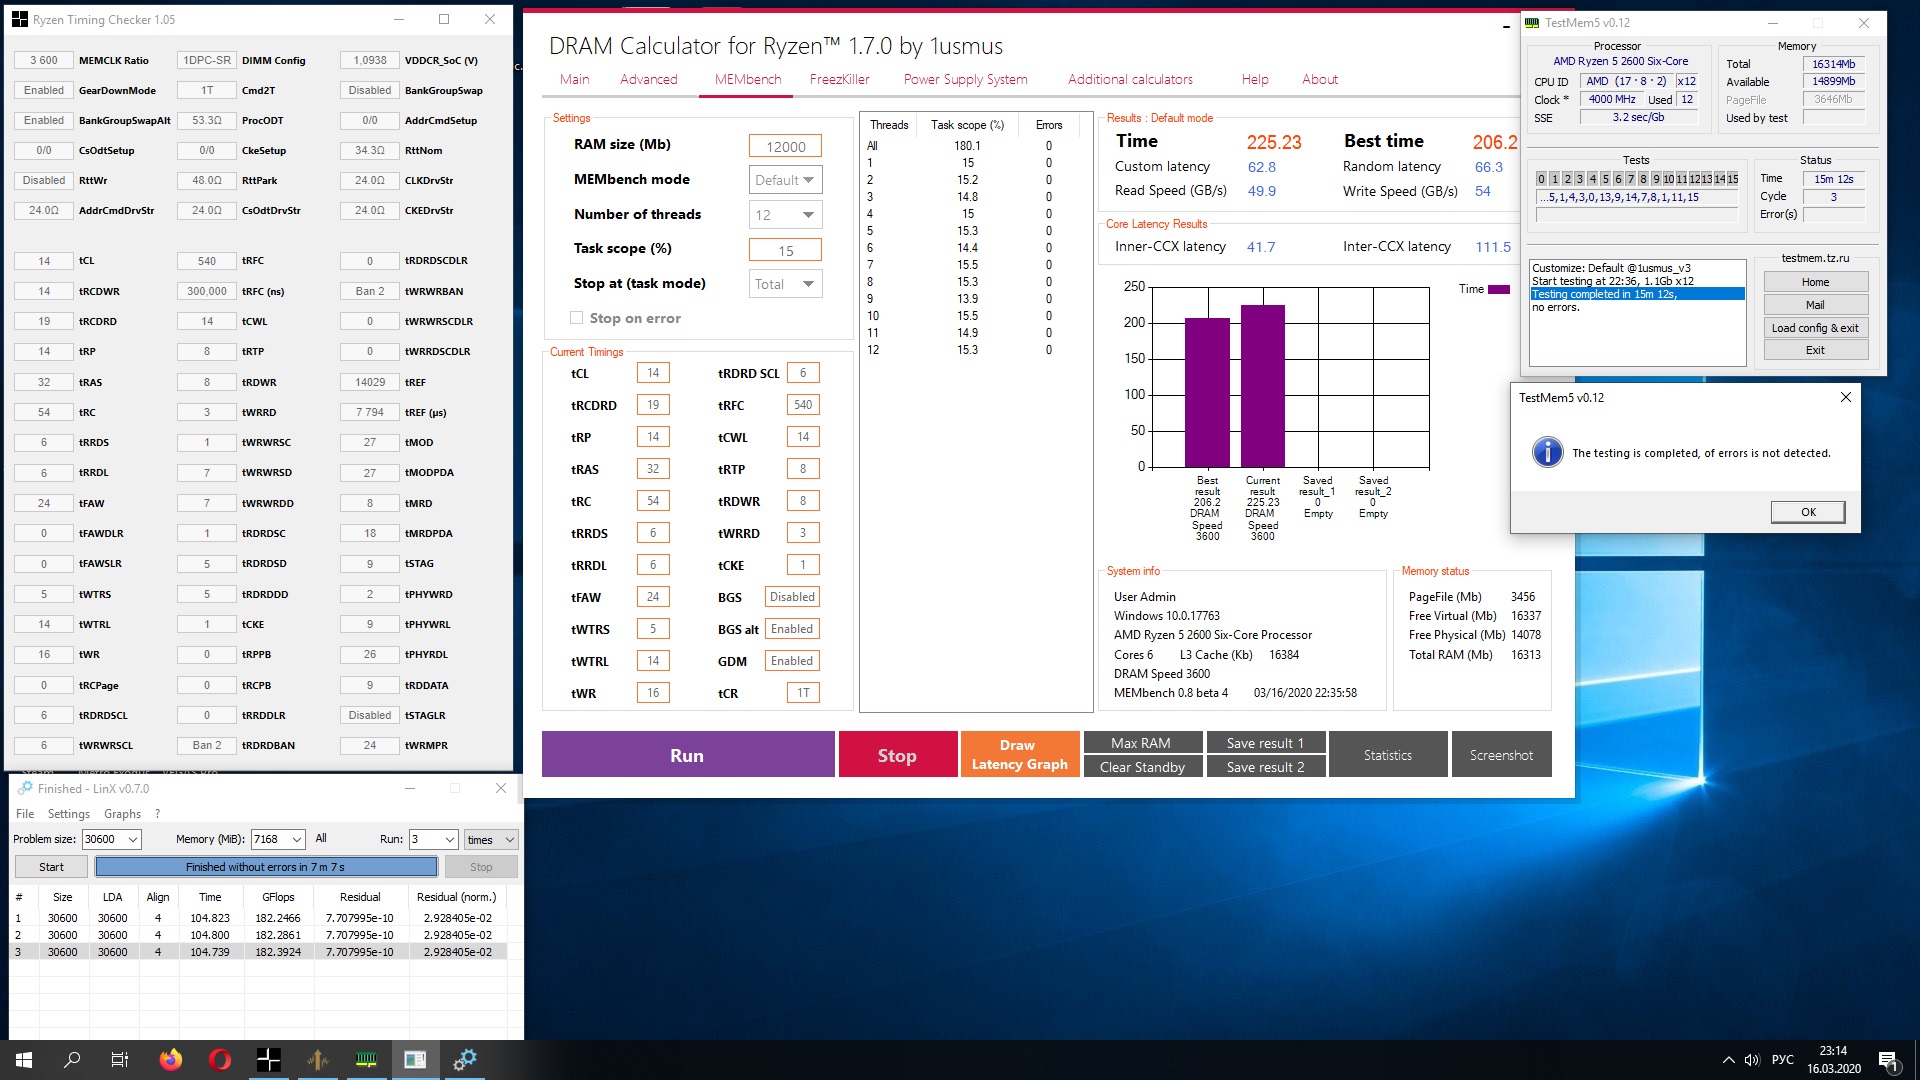The height and width of the screenshot is (1080, 1920).
Task: Open Windows Task View
Action: point(120,1060)
